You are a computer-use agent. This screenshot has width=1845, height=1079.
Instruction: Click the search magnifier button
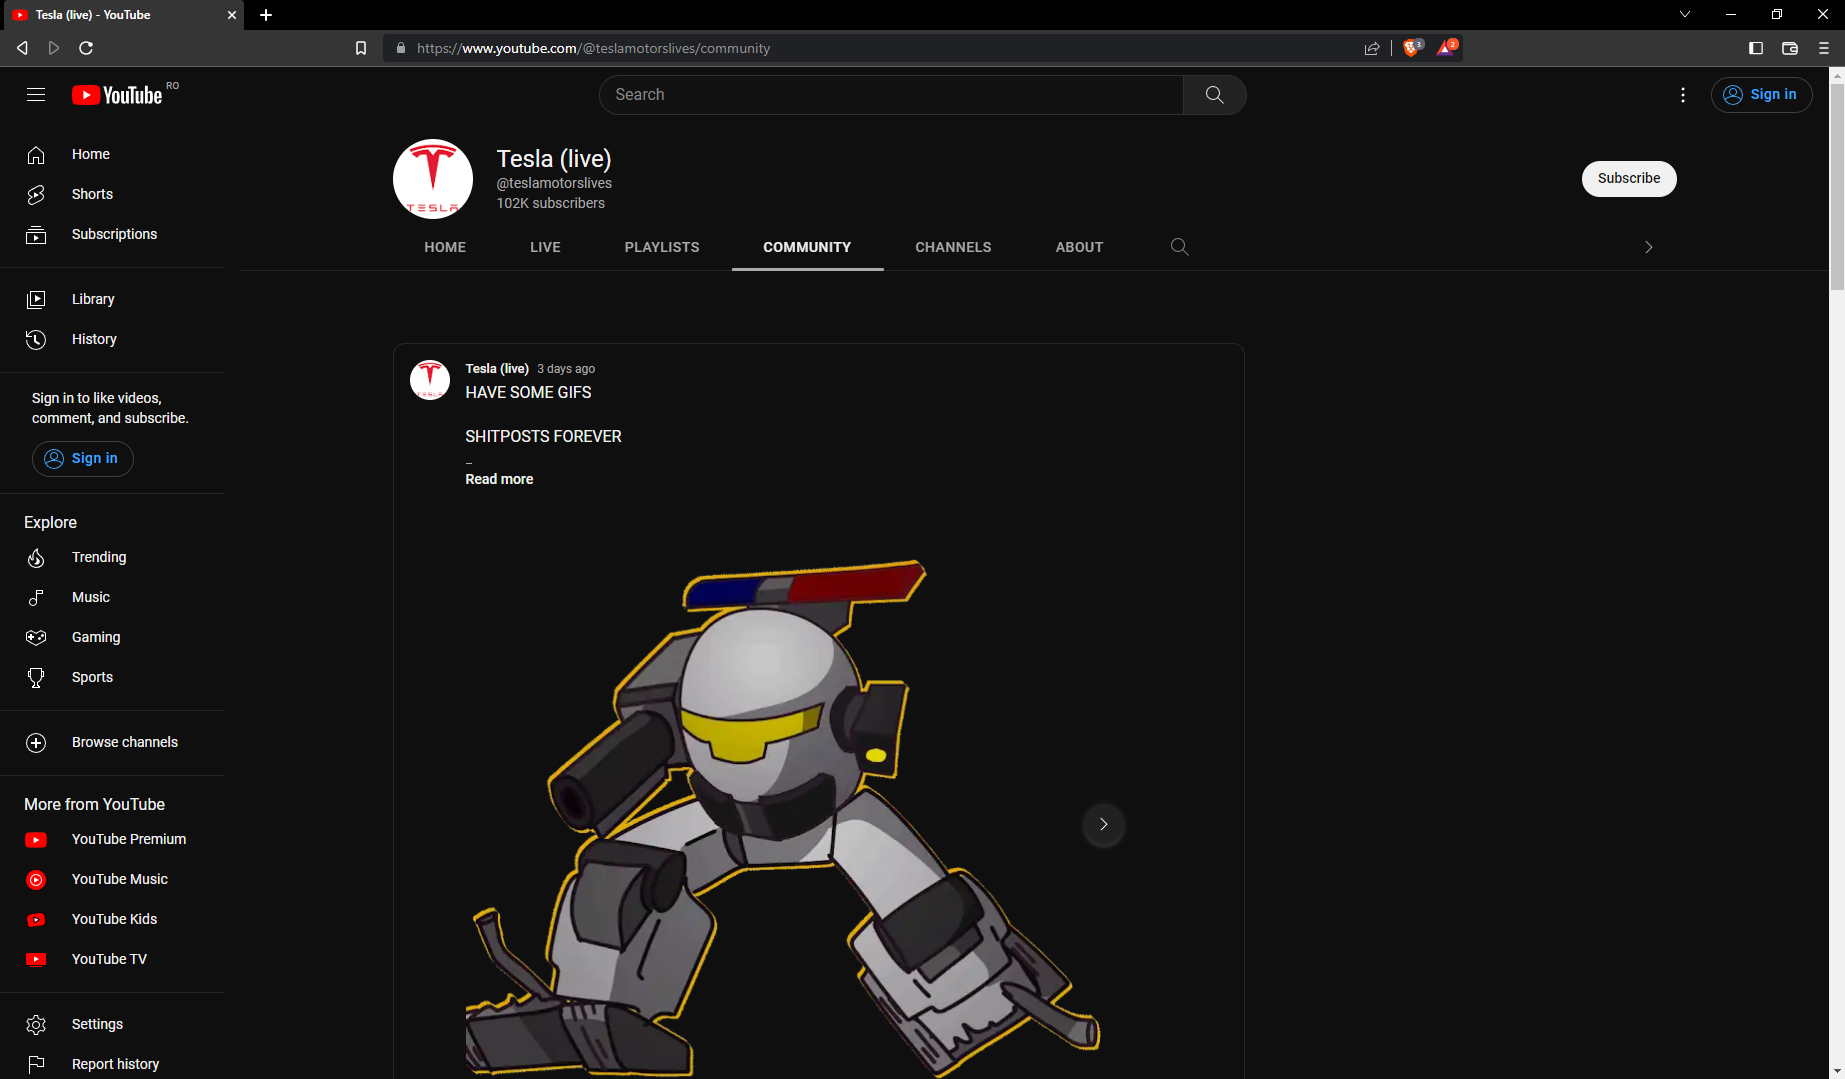[1214, 95]
